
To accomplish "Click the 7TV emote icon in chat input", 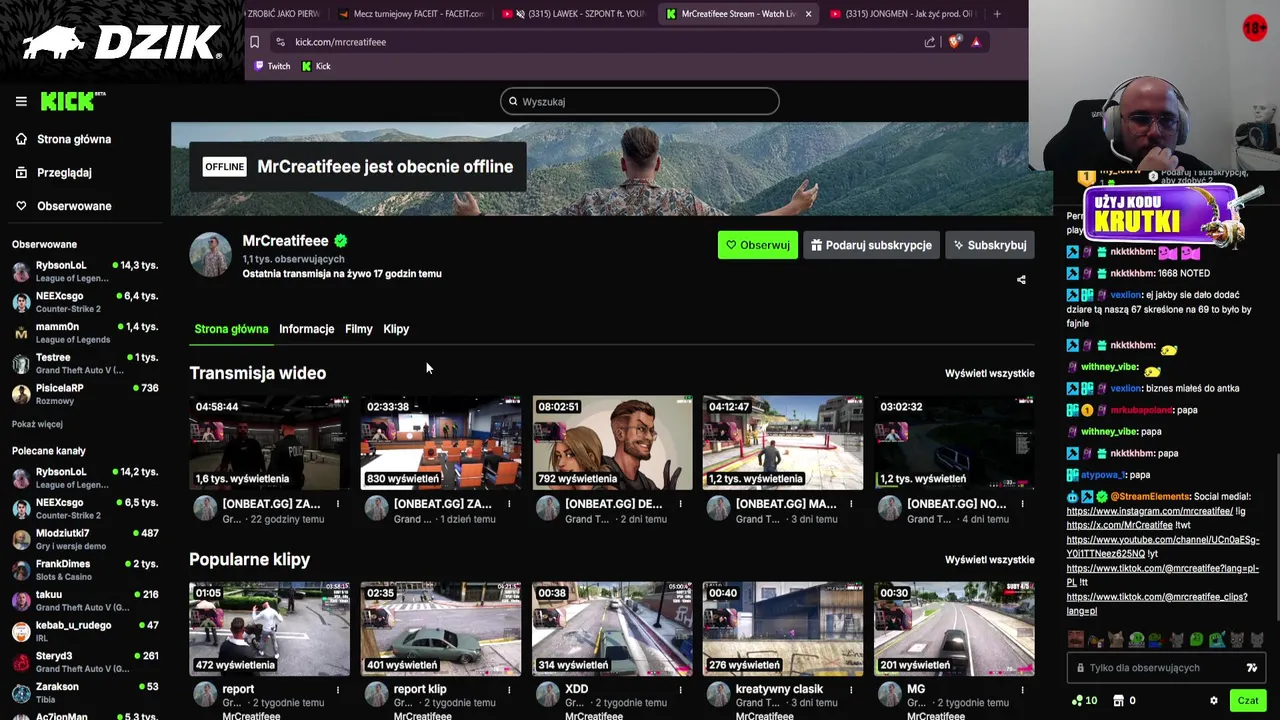I will (x=1251, y=668).
